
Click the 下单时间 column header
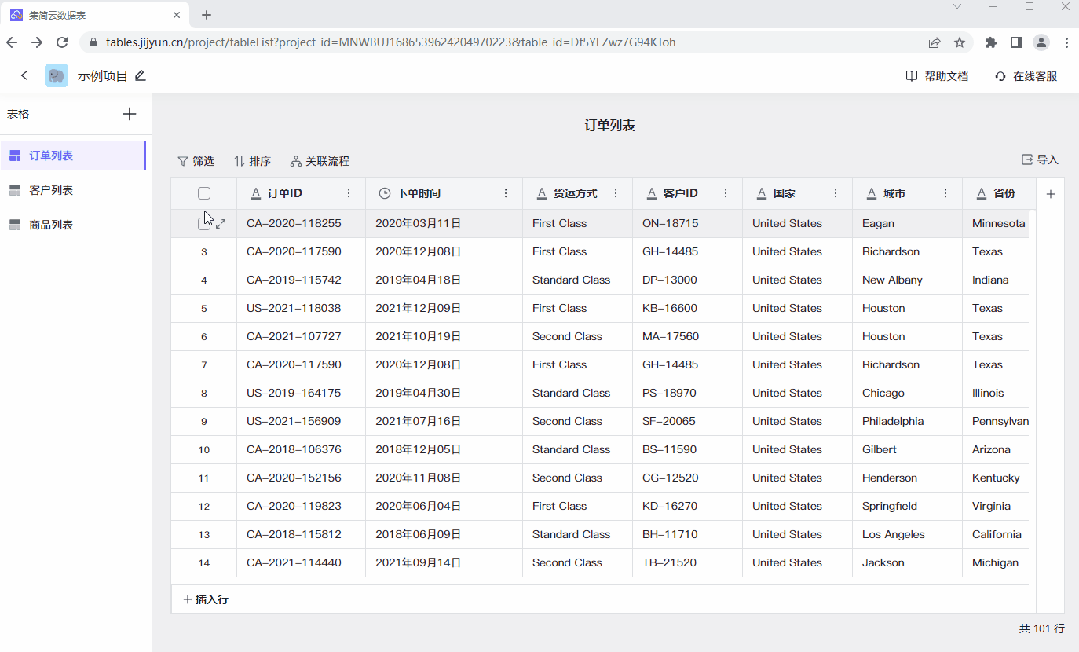pyautogui.click(x=444, y=193)
